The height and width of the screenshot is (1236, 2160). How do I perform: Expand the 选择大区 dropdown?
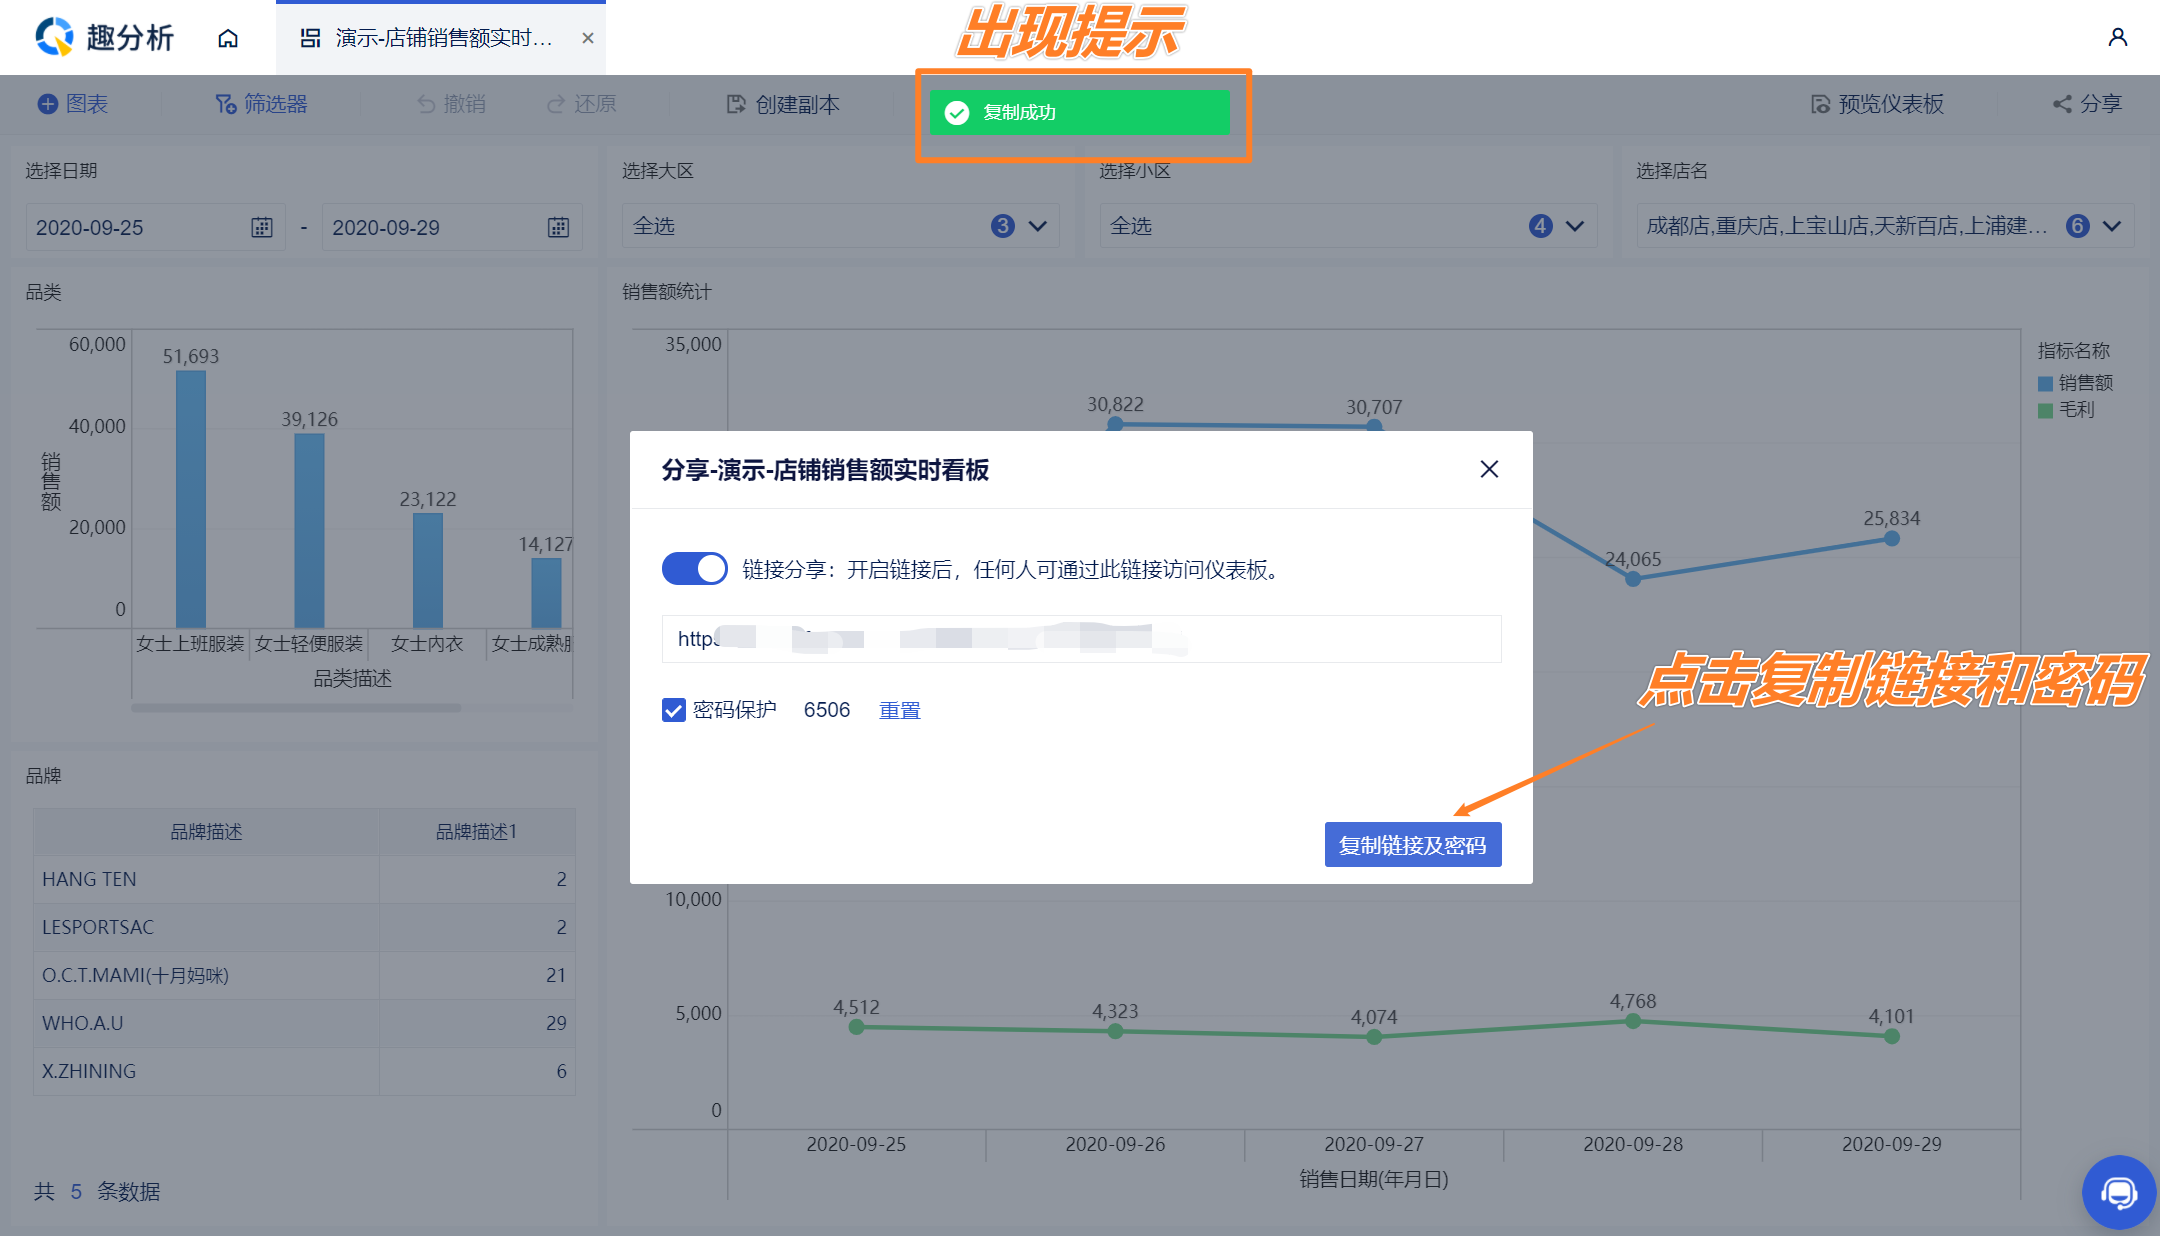coord(1038,226)
